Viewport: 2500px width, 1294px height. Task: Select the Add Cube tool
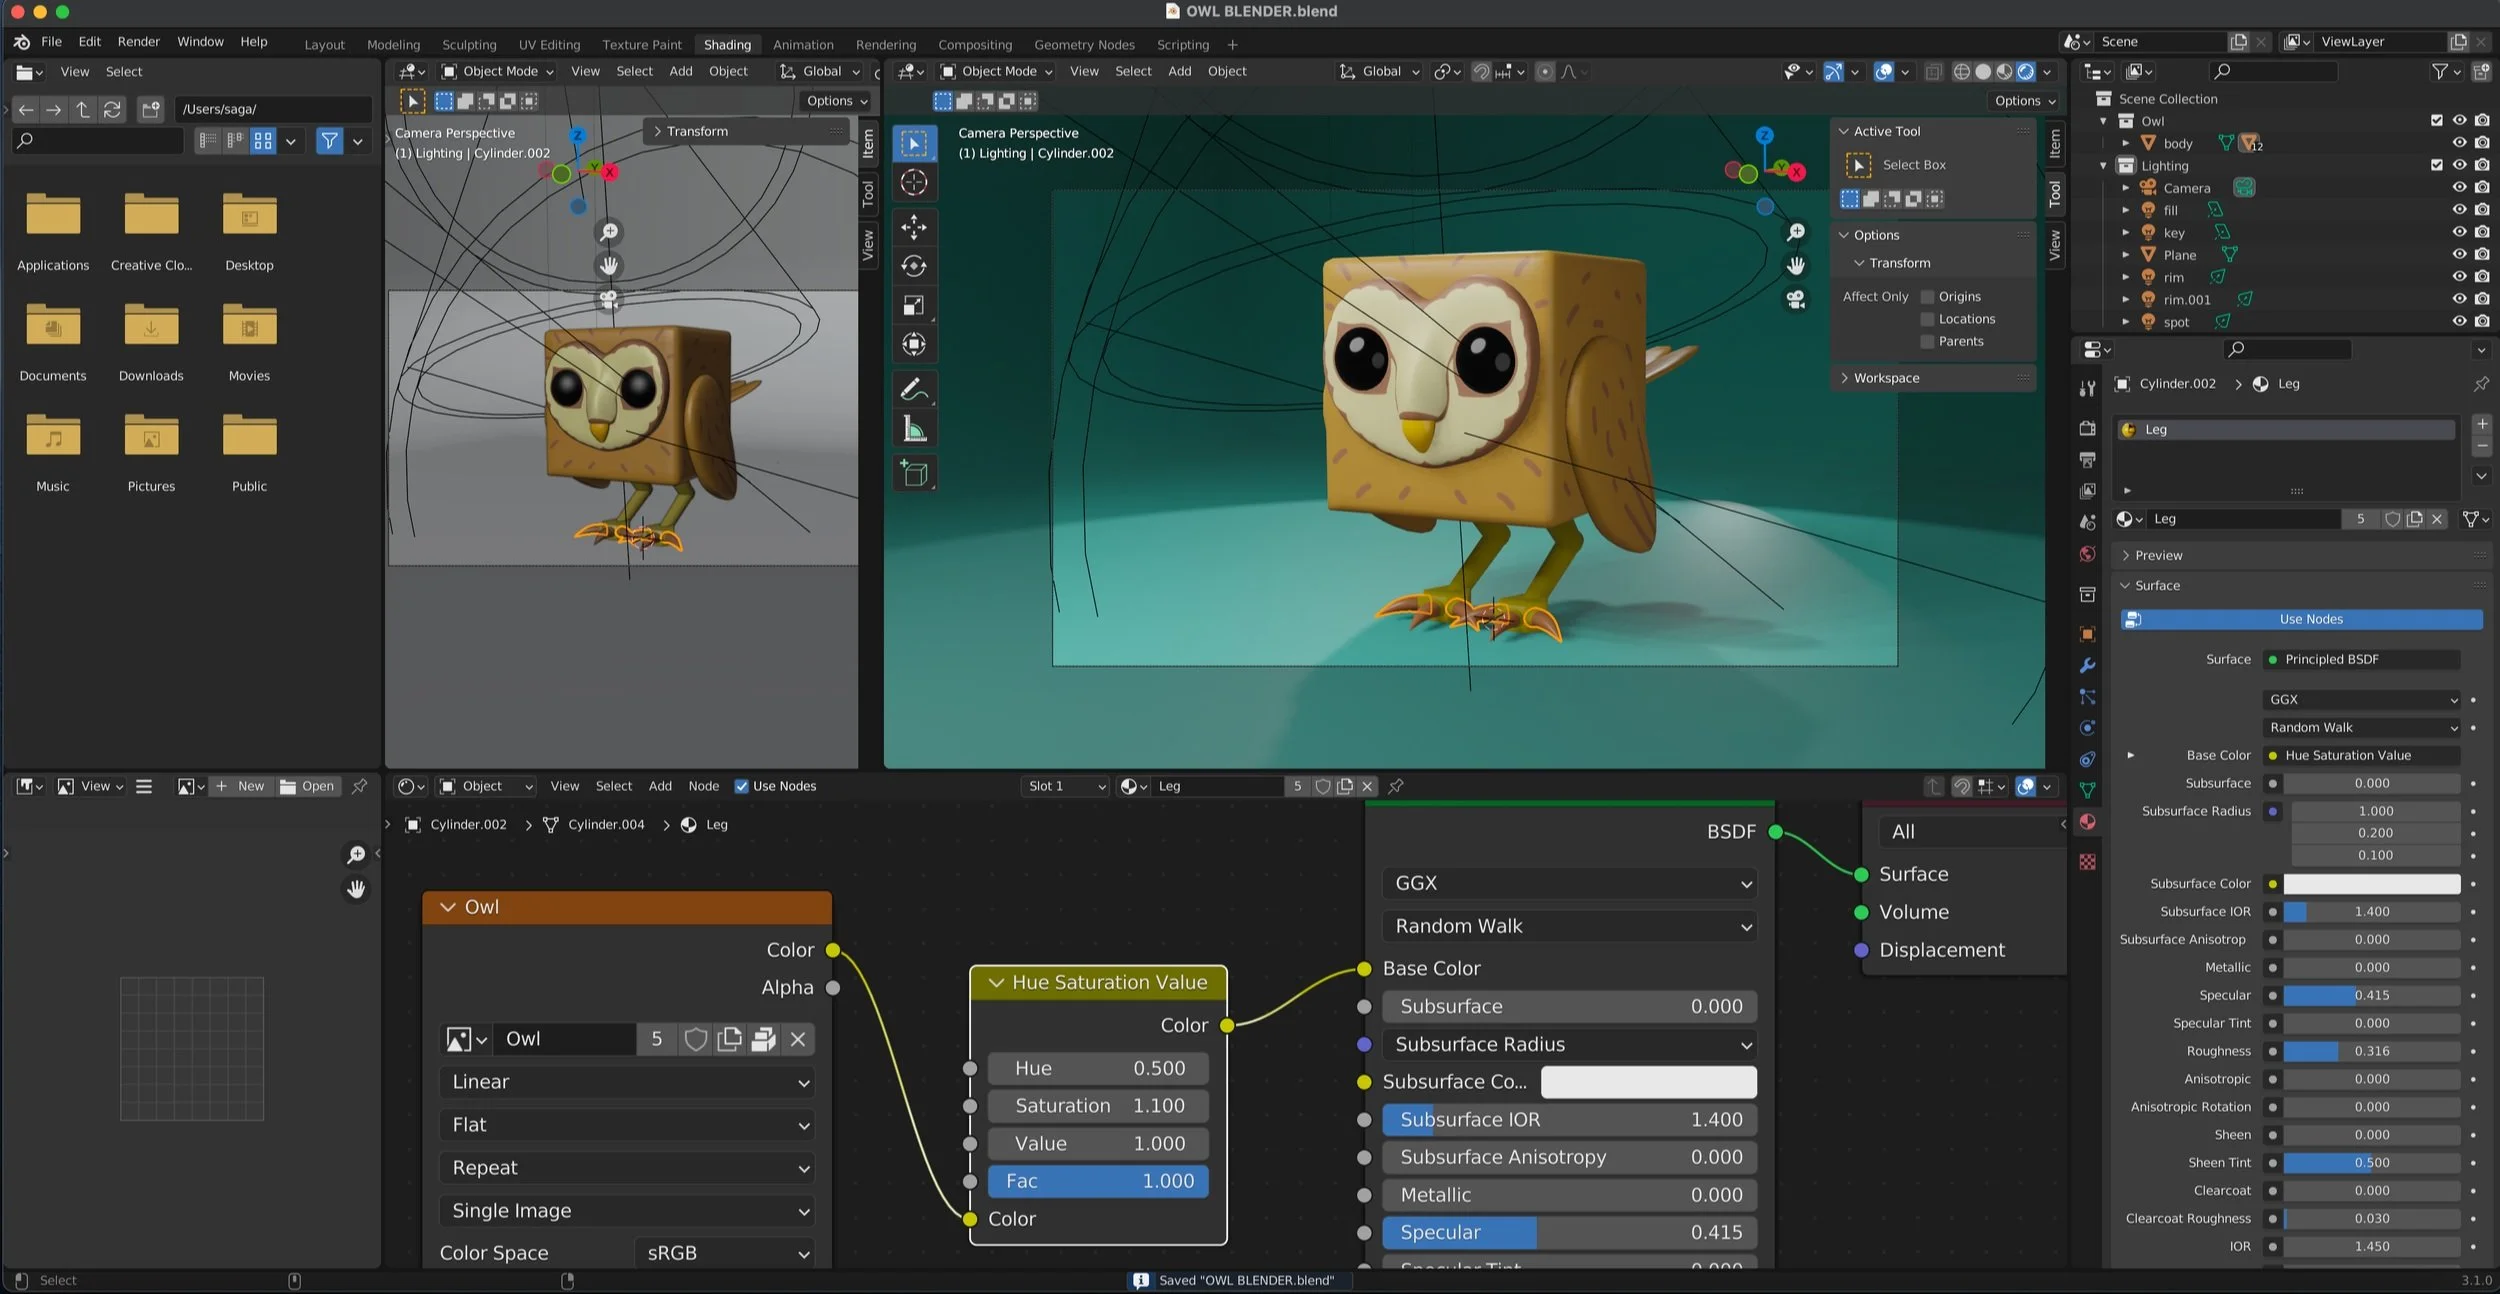point(913,474)
